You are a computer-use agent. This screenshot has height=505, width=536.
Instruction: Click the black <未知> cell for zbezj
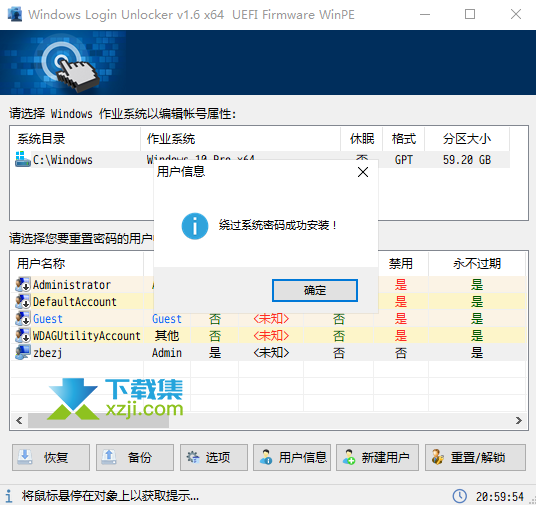pos(271,353)
